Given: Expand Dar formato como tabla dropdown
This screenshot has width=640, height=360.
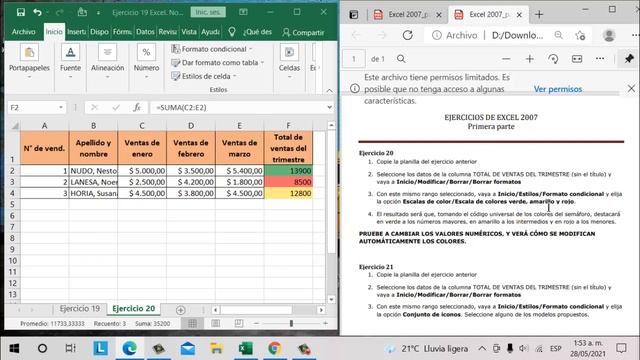Looking at the screenshot, I should click(x=262, y=63).
